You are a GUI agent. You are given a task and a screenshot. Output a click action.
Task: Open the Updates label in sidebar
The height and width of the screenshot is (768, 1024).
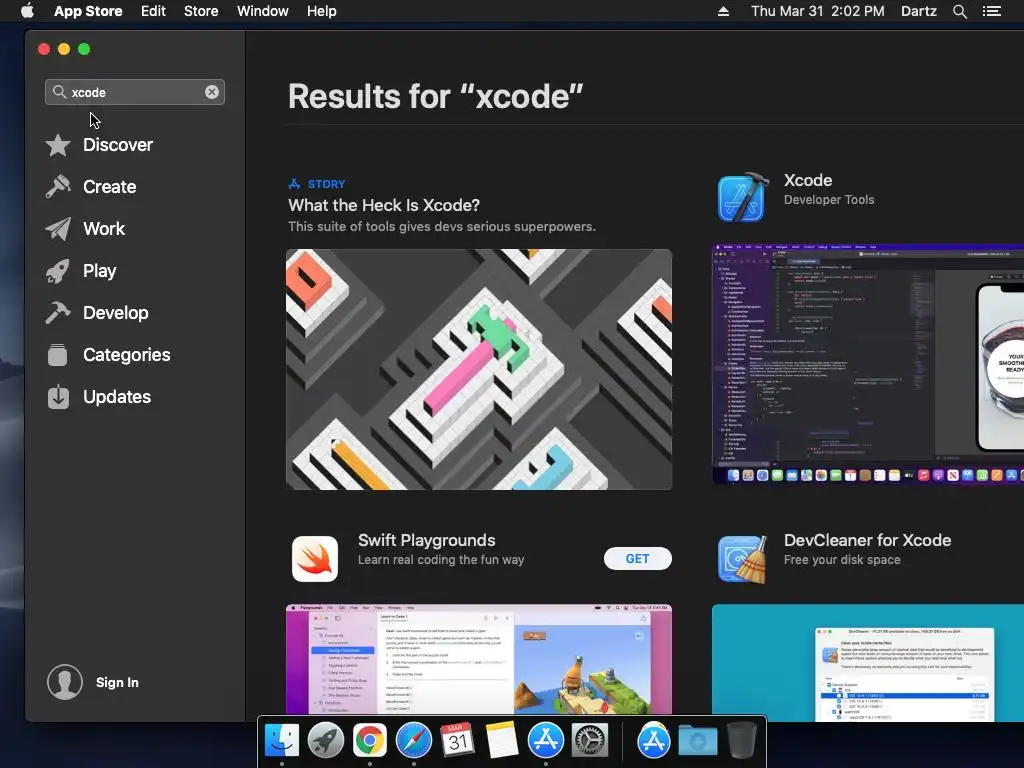(117, 397)
